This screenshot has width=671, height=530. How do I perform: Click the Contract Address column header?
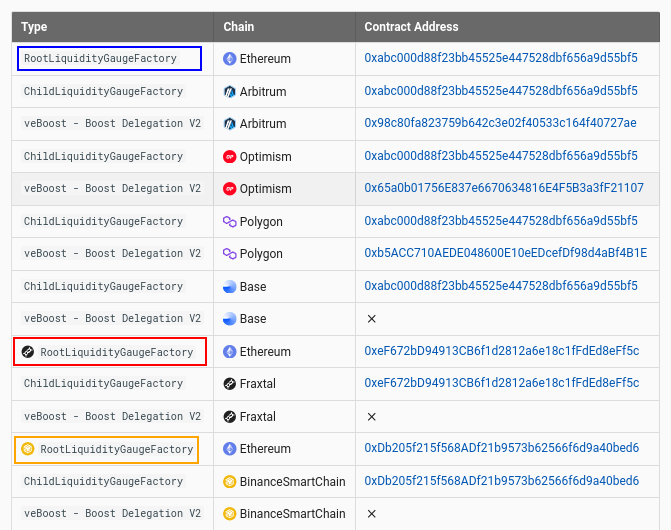tap(411, 27)
